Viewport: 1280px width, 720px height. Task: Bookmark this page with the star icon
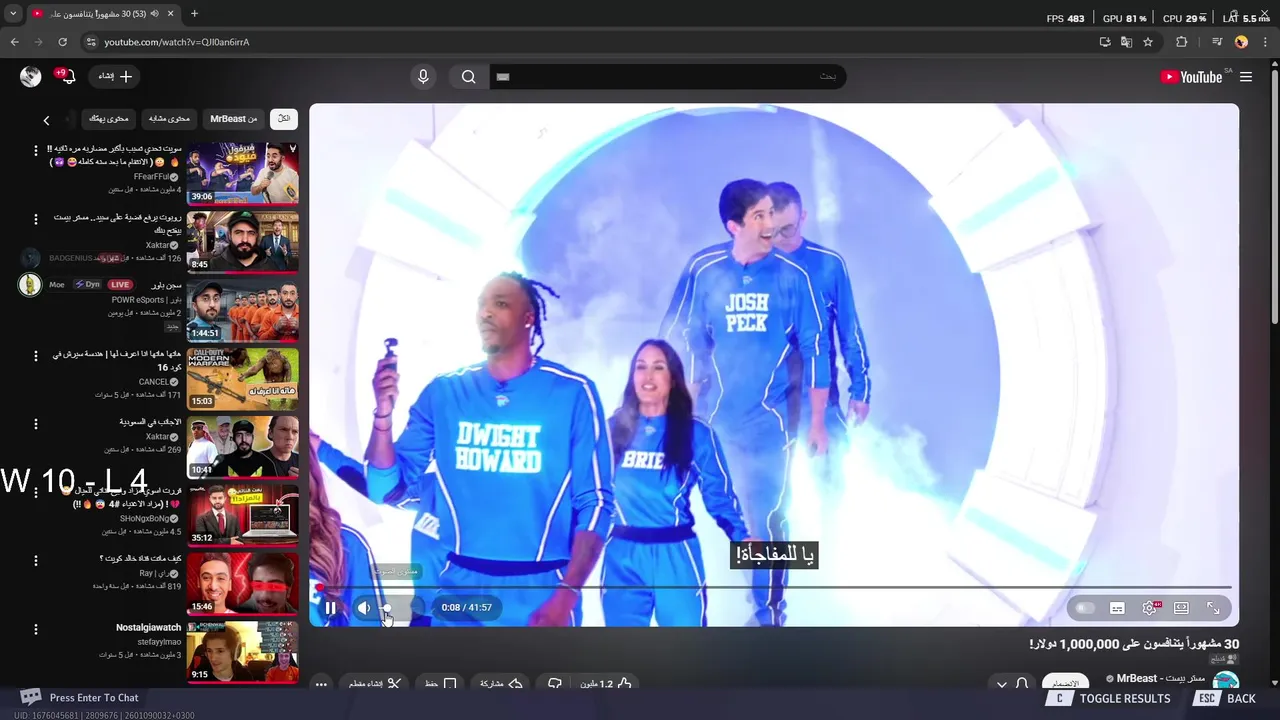coord(1148,42)
